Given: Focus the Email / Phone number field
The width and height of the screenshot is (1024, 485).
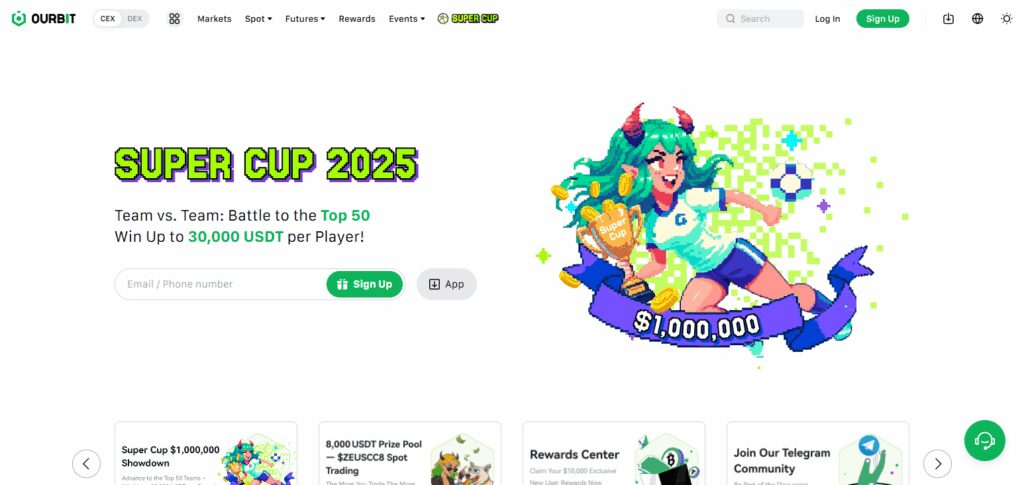Looking at the screenshot, I should pos(221,284).
